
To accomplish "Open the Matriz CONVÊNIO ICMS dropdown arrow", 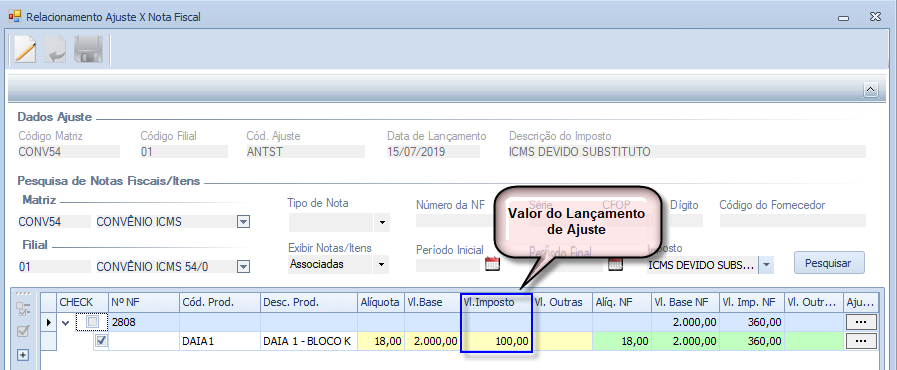I will 244,222.
